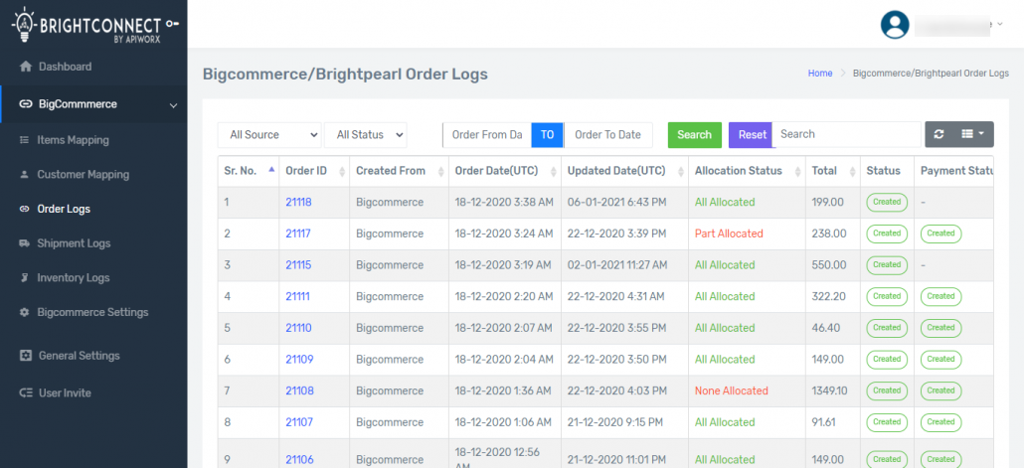Collapse the BigCommmerce menu chevron
Screen dimensions: 1024x468
[x=173, y=105]
